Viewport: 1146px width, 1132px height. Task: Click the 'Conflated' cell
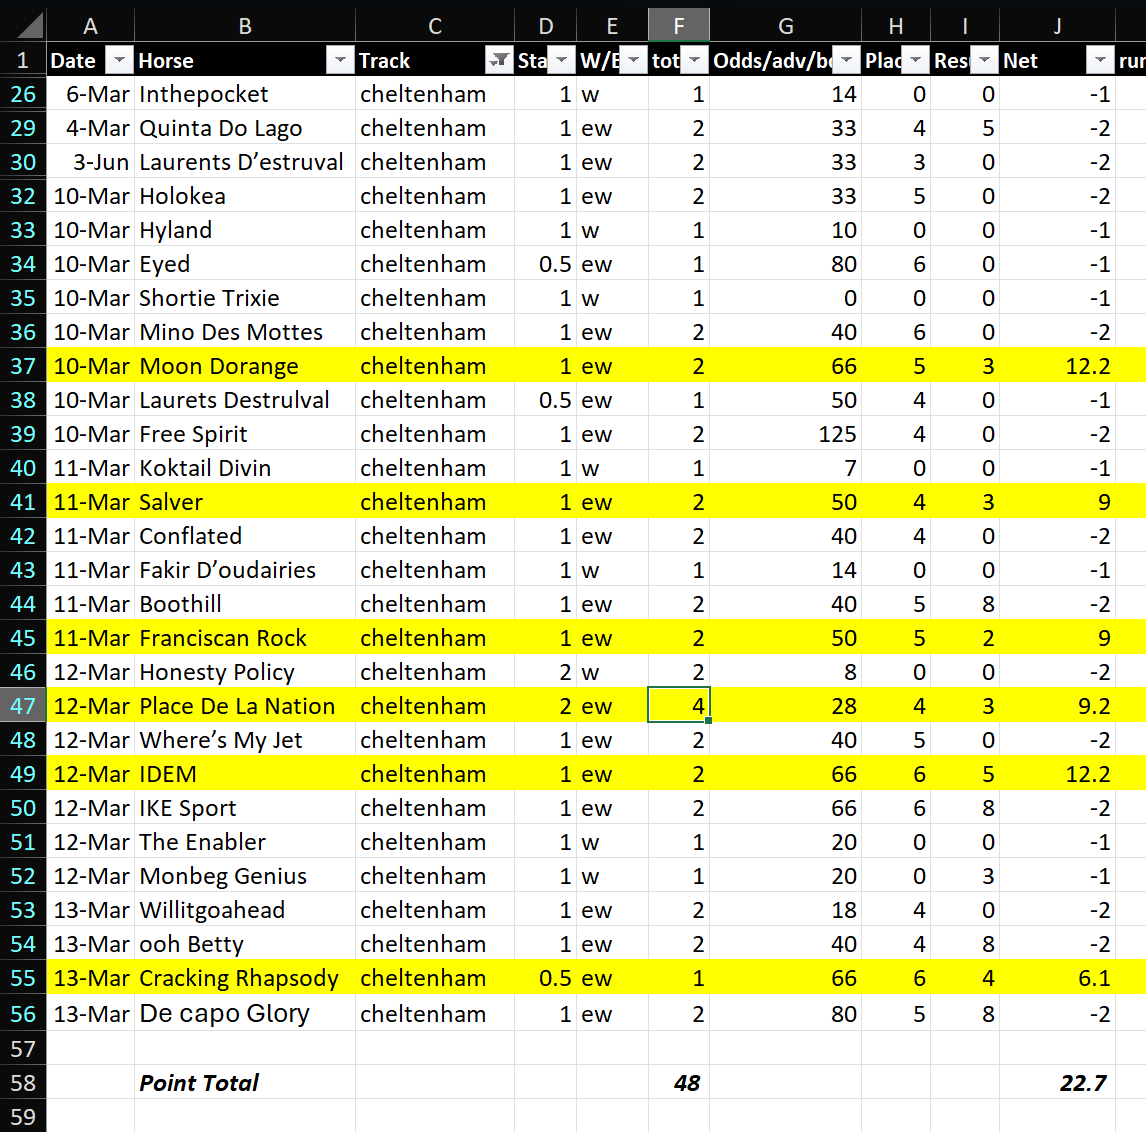[x=245, y=536]
